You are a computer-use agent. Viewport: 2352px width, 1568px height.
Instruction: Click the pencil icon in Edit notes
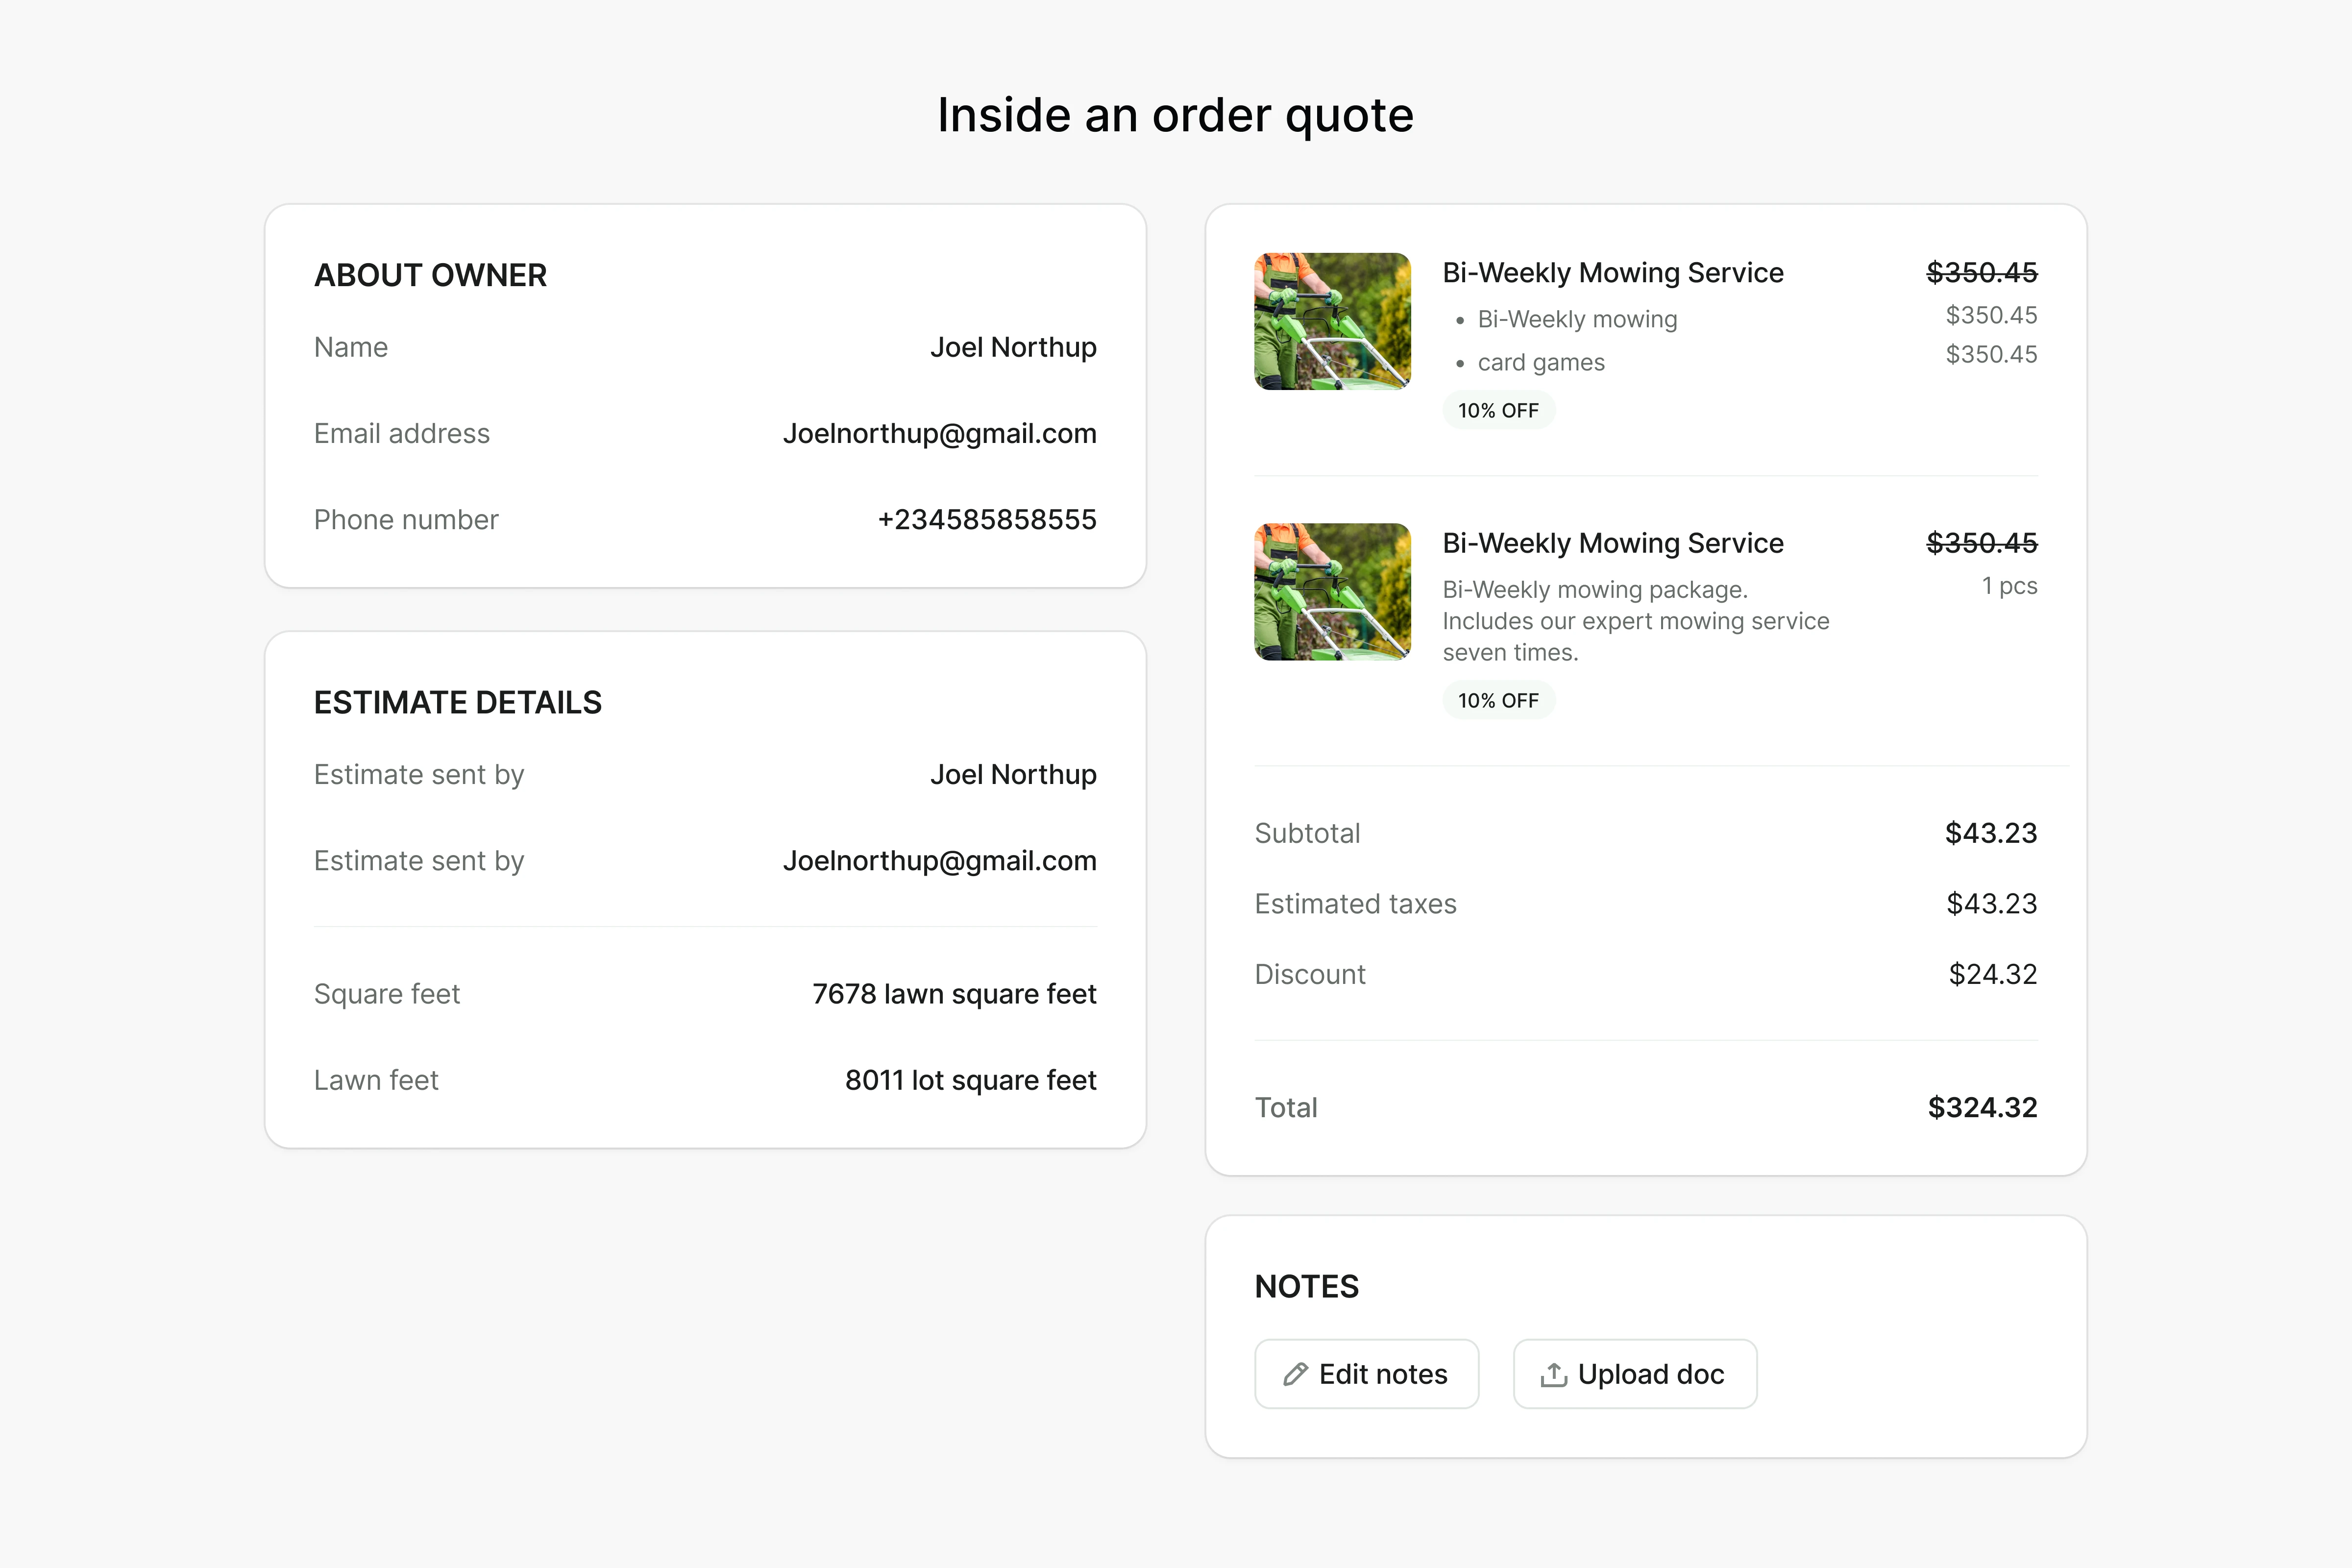pyautogui.click(x=1295, y=1374)
